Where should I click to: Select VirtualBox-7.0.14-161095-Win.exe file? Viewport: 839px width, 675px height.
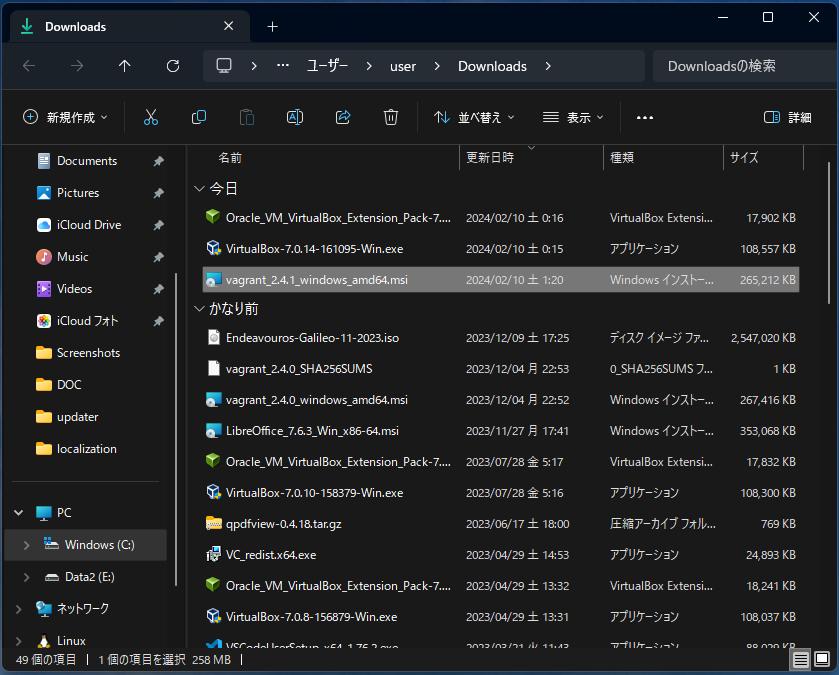[x=501, y=249]
